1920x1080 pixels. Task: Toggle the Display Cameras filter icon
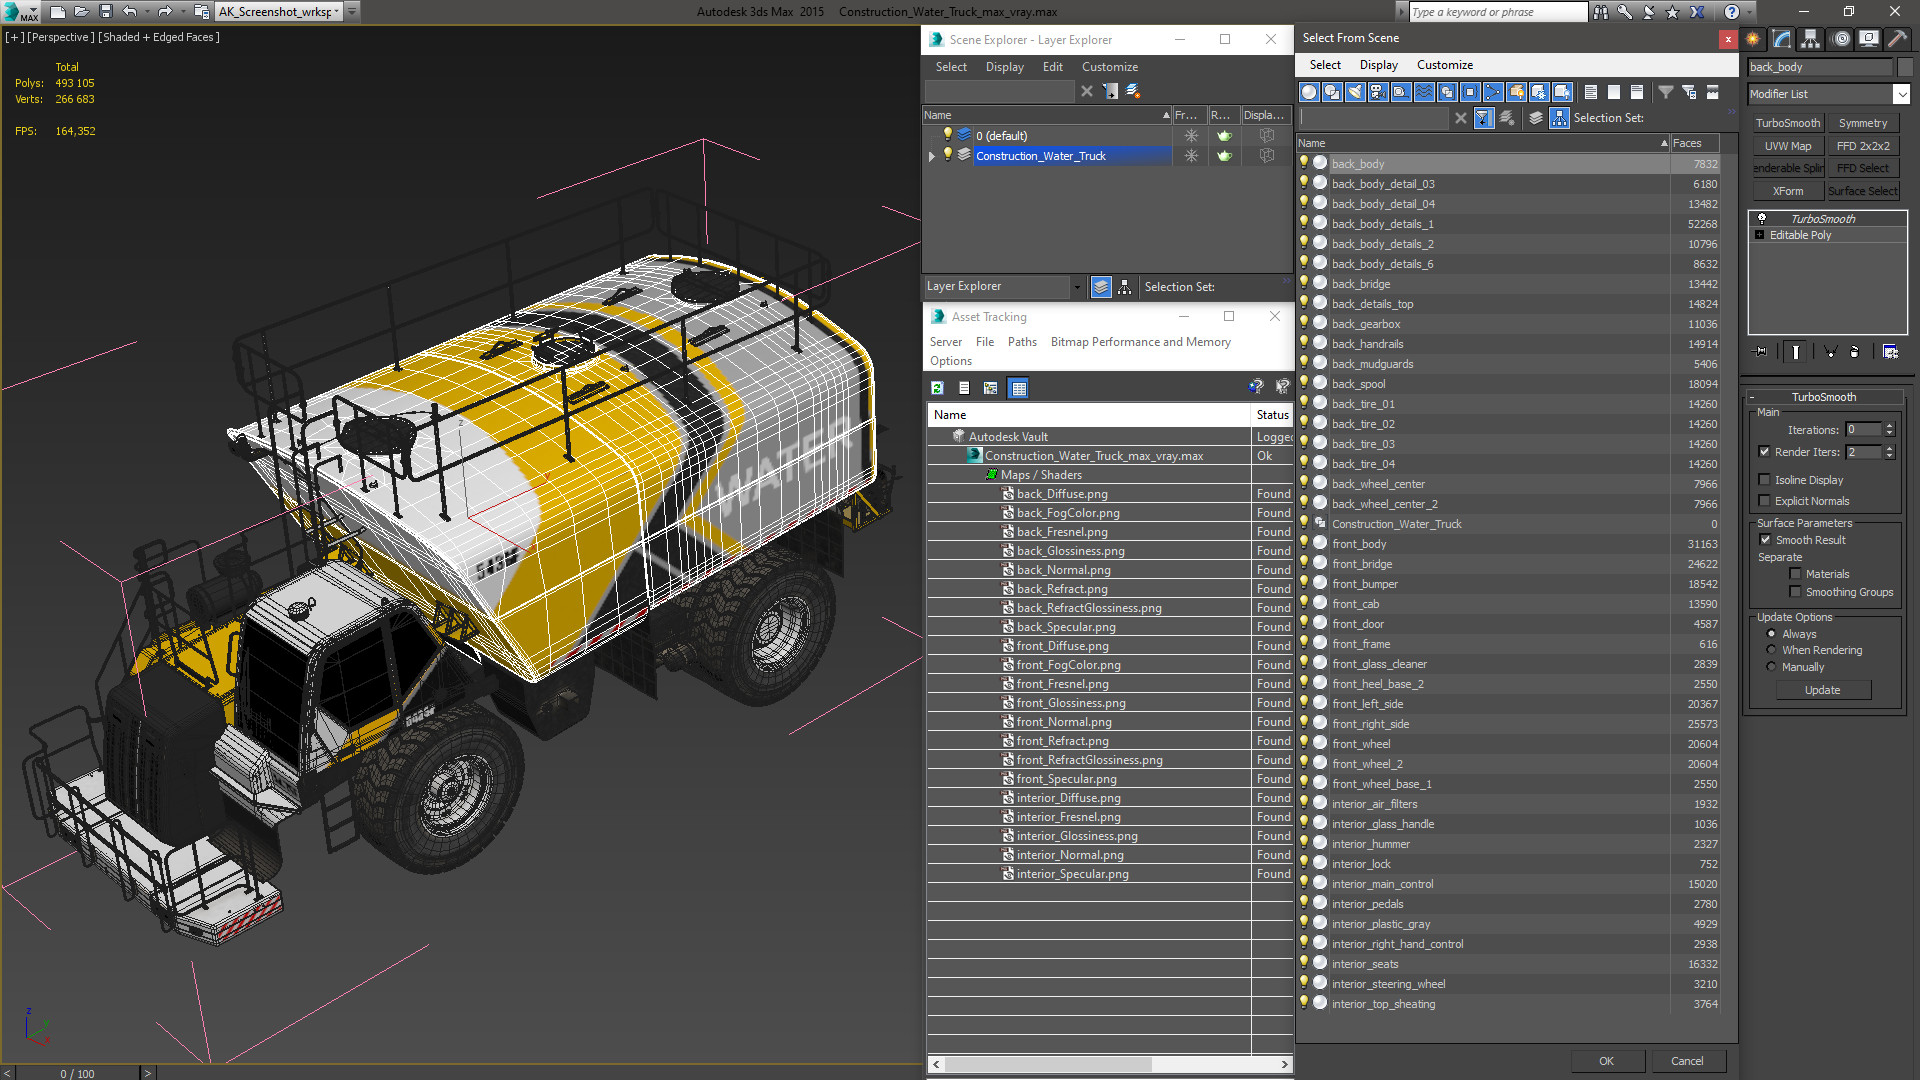(1378, 92)
